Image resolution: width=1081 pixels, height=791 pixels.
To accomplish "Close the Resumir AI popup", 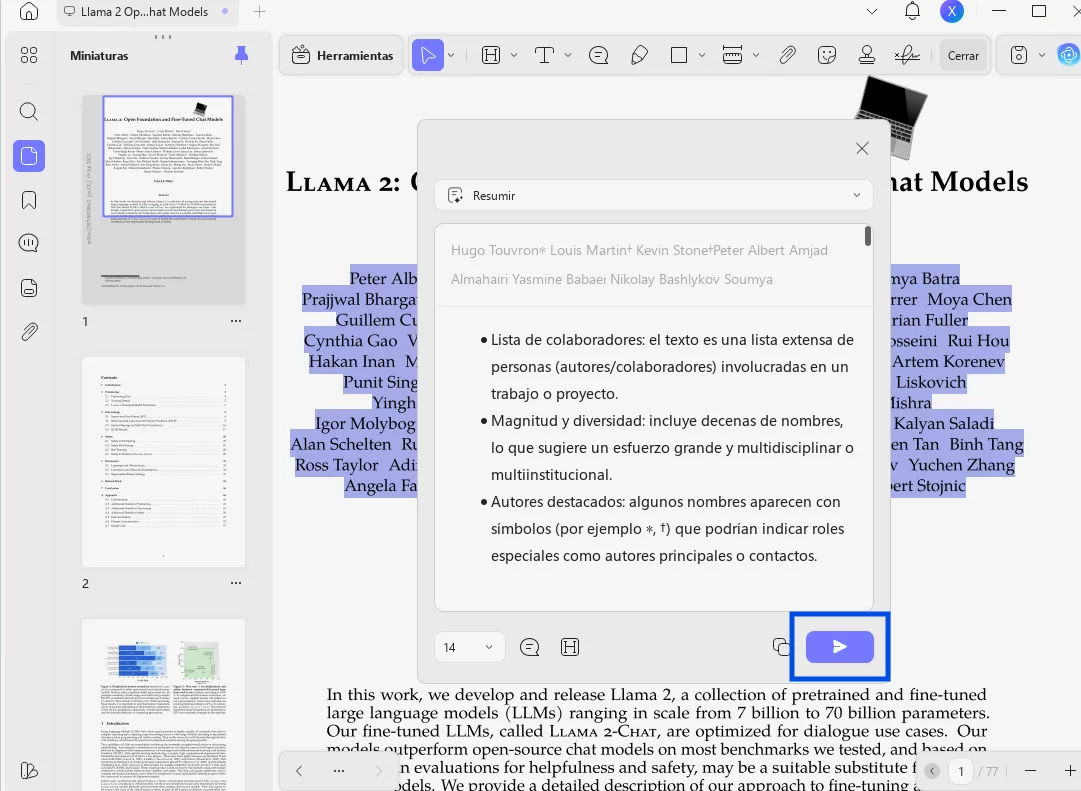I will (862, 148).
